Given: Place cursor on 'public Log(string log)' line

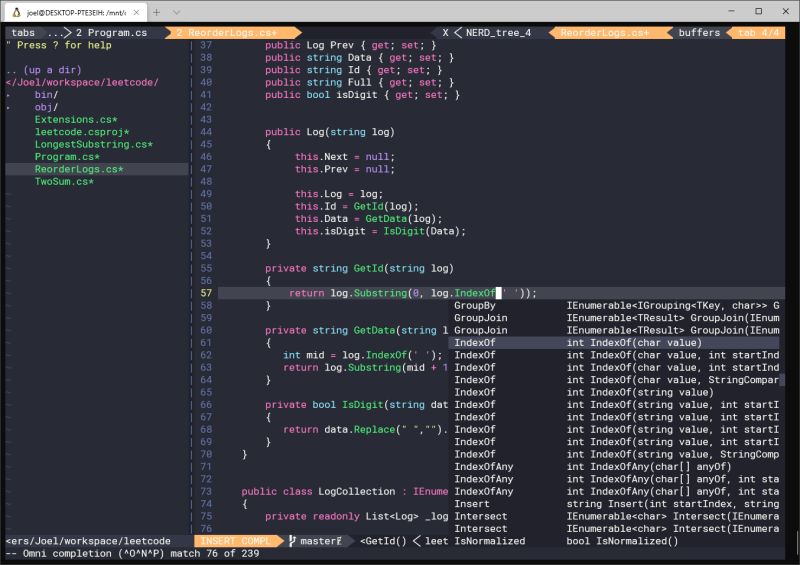Looking at the screenshot, I should [330, 132].
